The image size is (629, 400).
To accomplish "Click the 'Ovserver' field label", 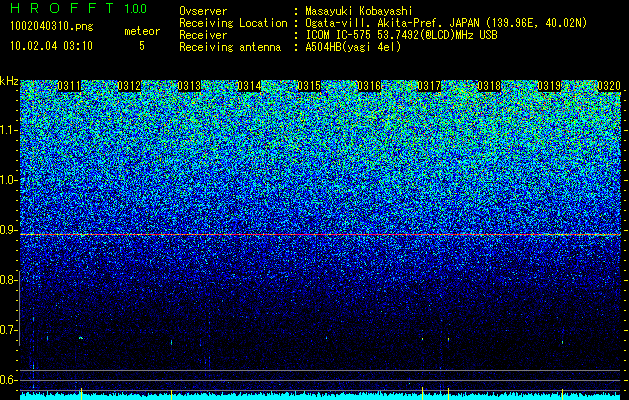I will pyautogui.click(x=203, y=11).
